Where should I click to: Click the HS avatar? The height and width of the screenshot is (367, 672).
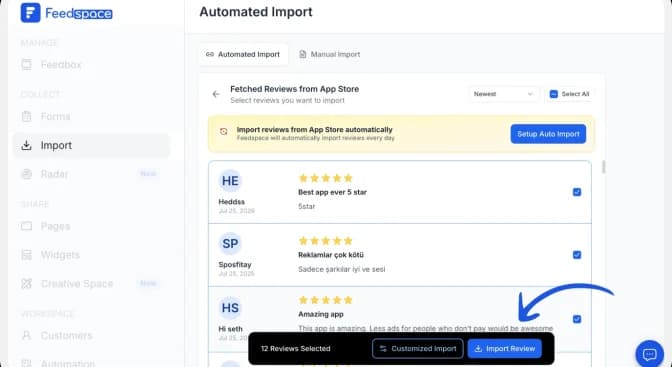(230, 308)
